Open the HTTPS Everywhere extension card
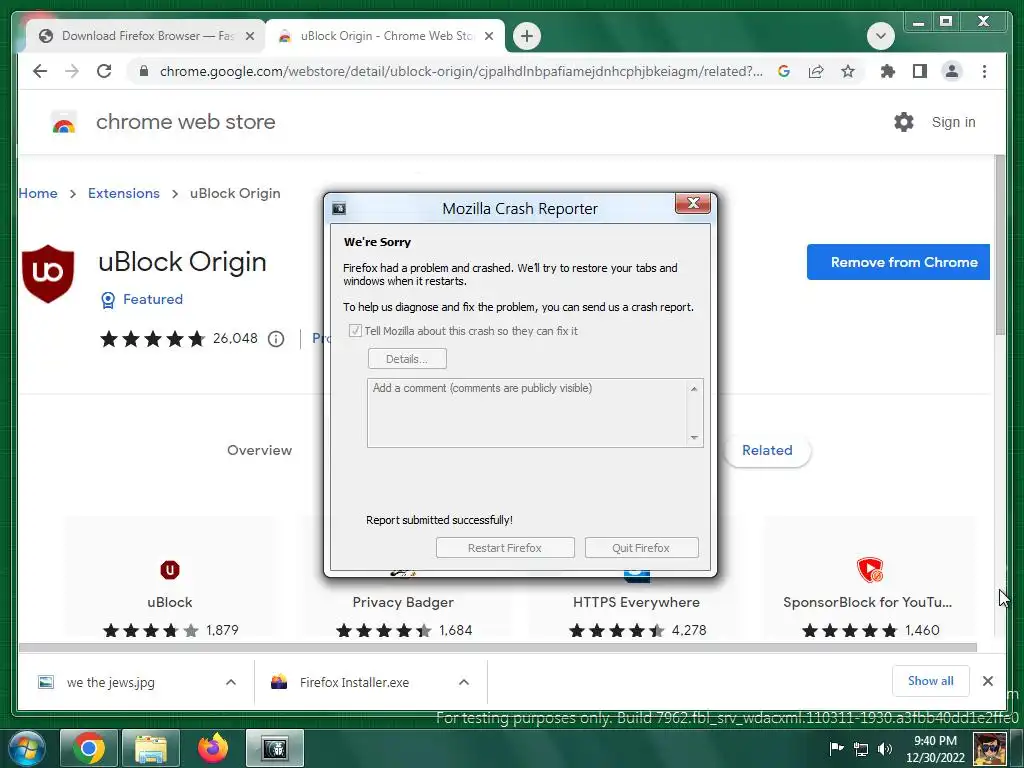Viewport: 1024px width, 768px height. 636,602
